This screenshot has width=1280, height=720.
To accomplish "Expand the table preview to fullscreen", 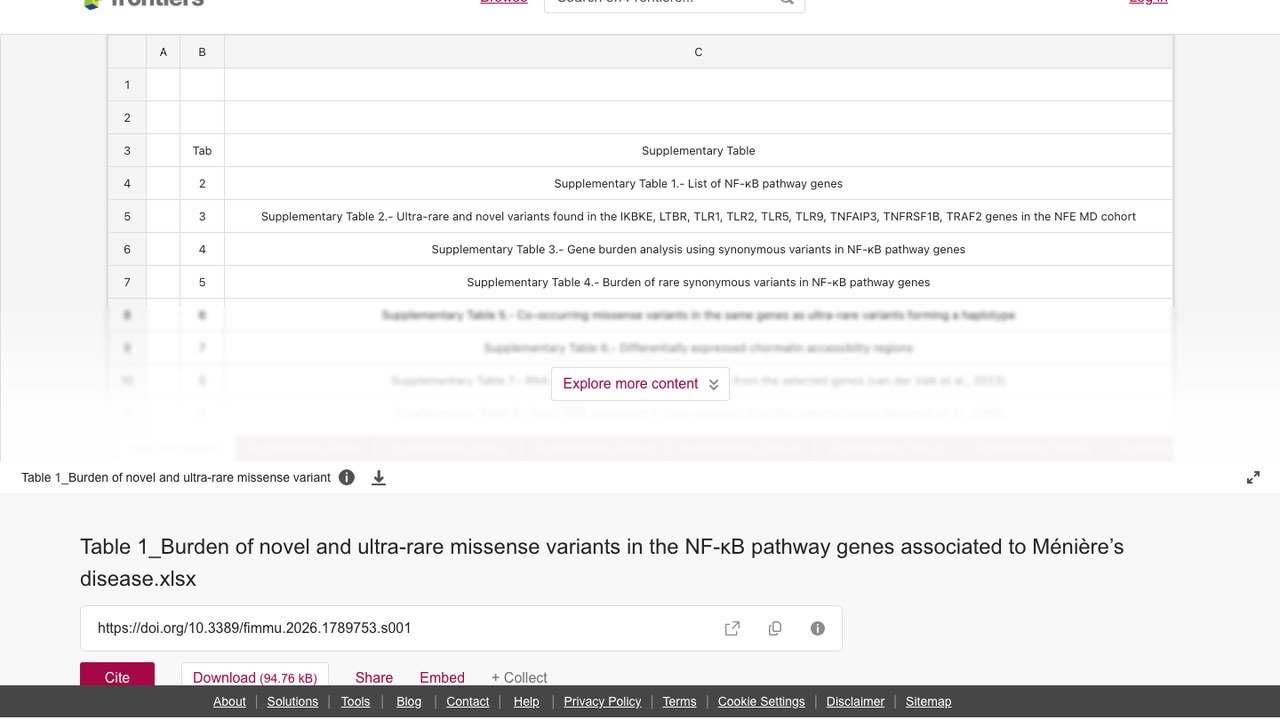I will click(1253, 478).
